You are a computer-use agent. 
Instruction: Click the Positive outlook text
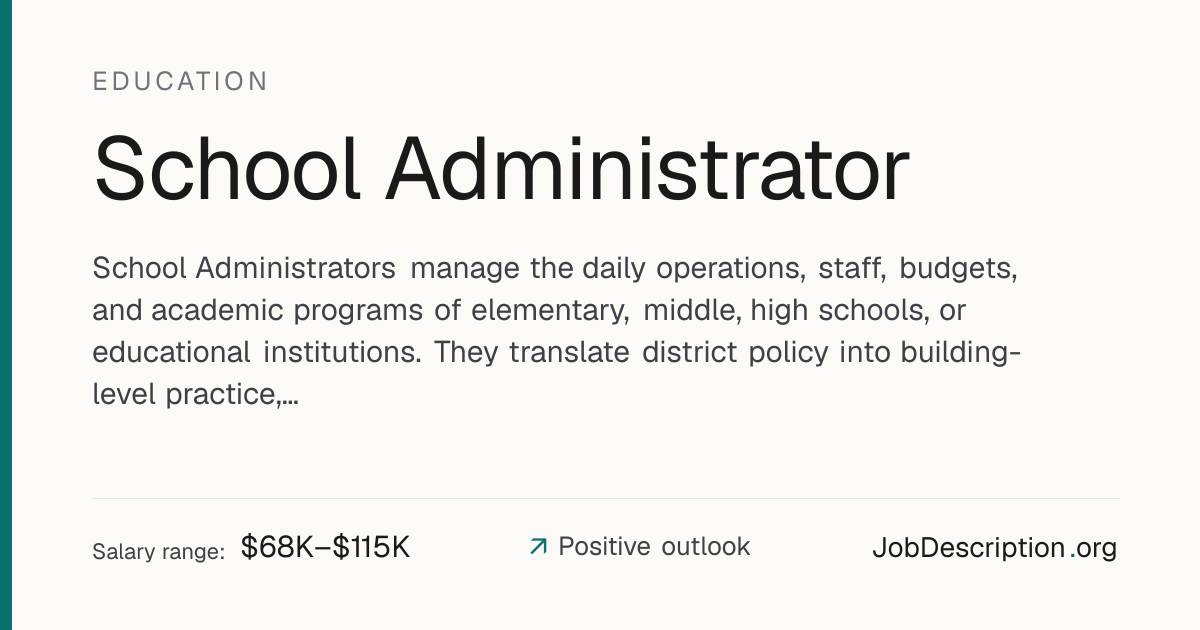pyautogui.click(x=654, y=547)
